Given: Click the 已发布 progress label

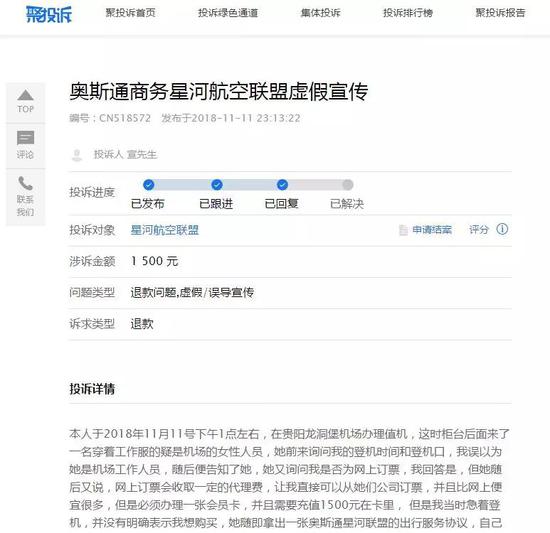Looking at the screenshot, I should coord(147,204).
